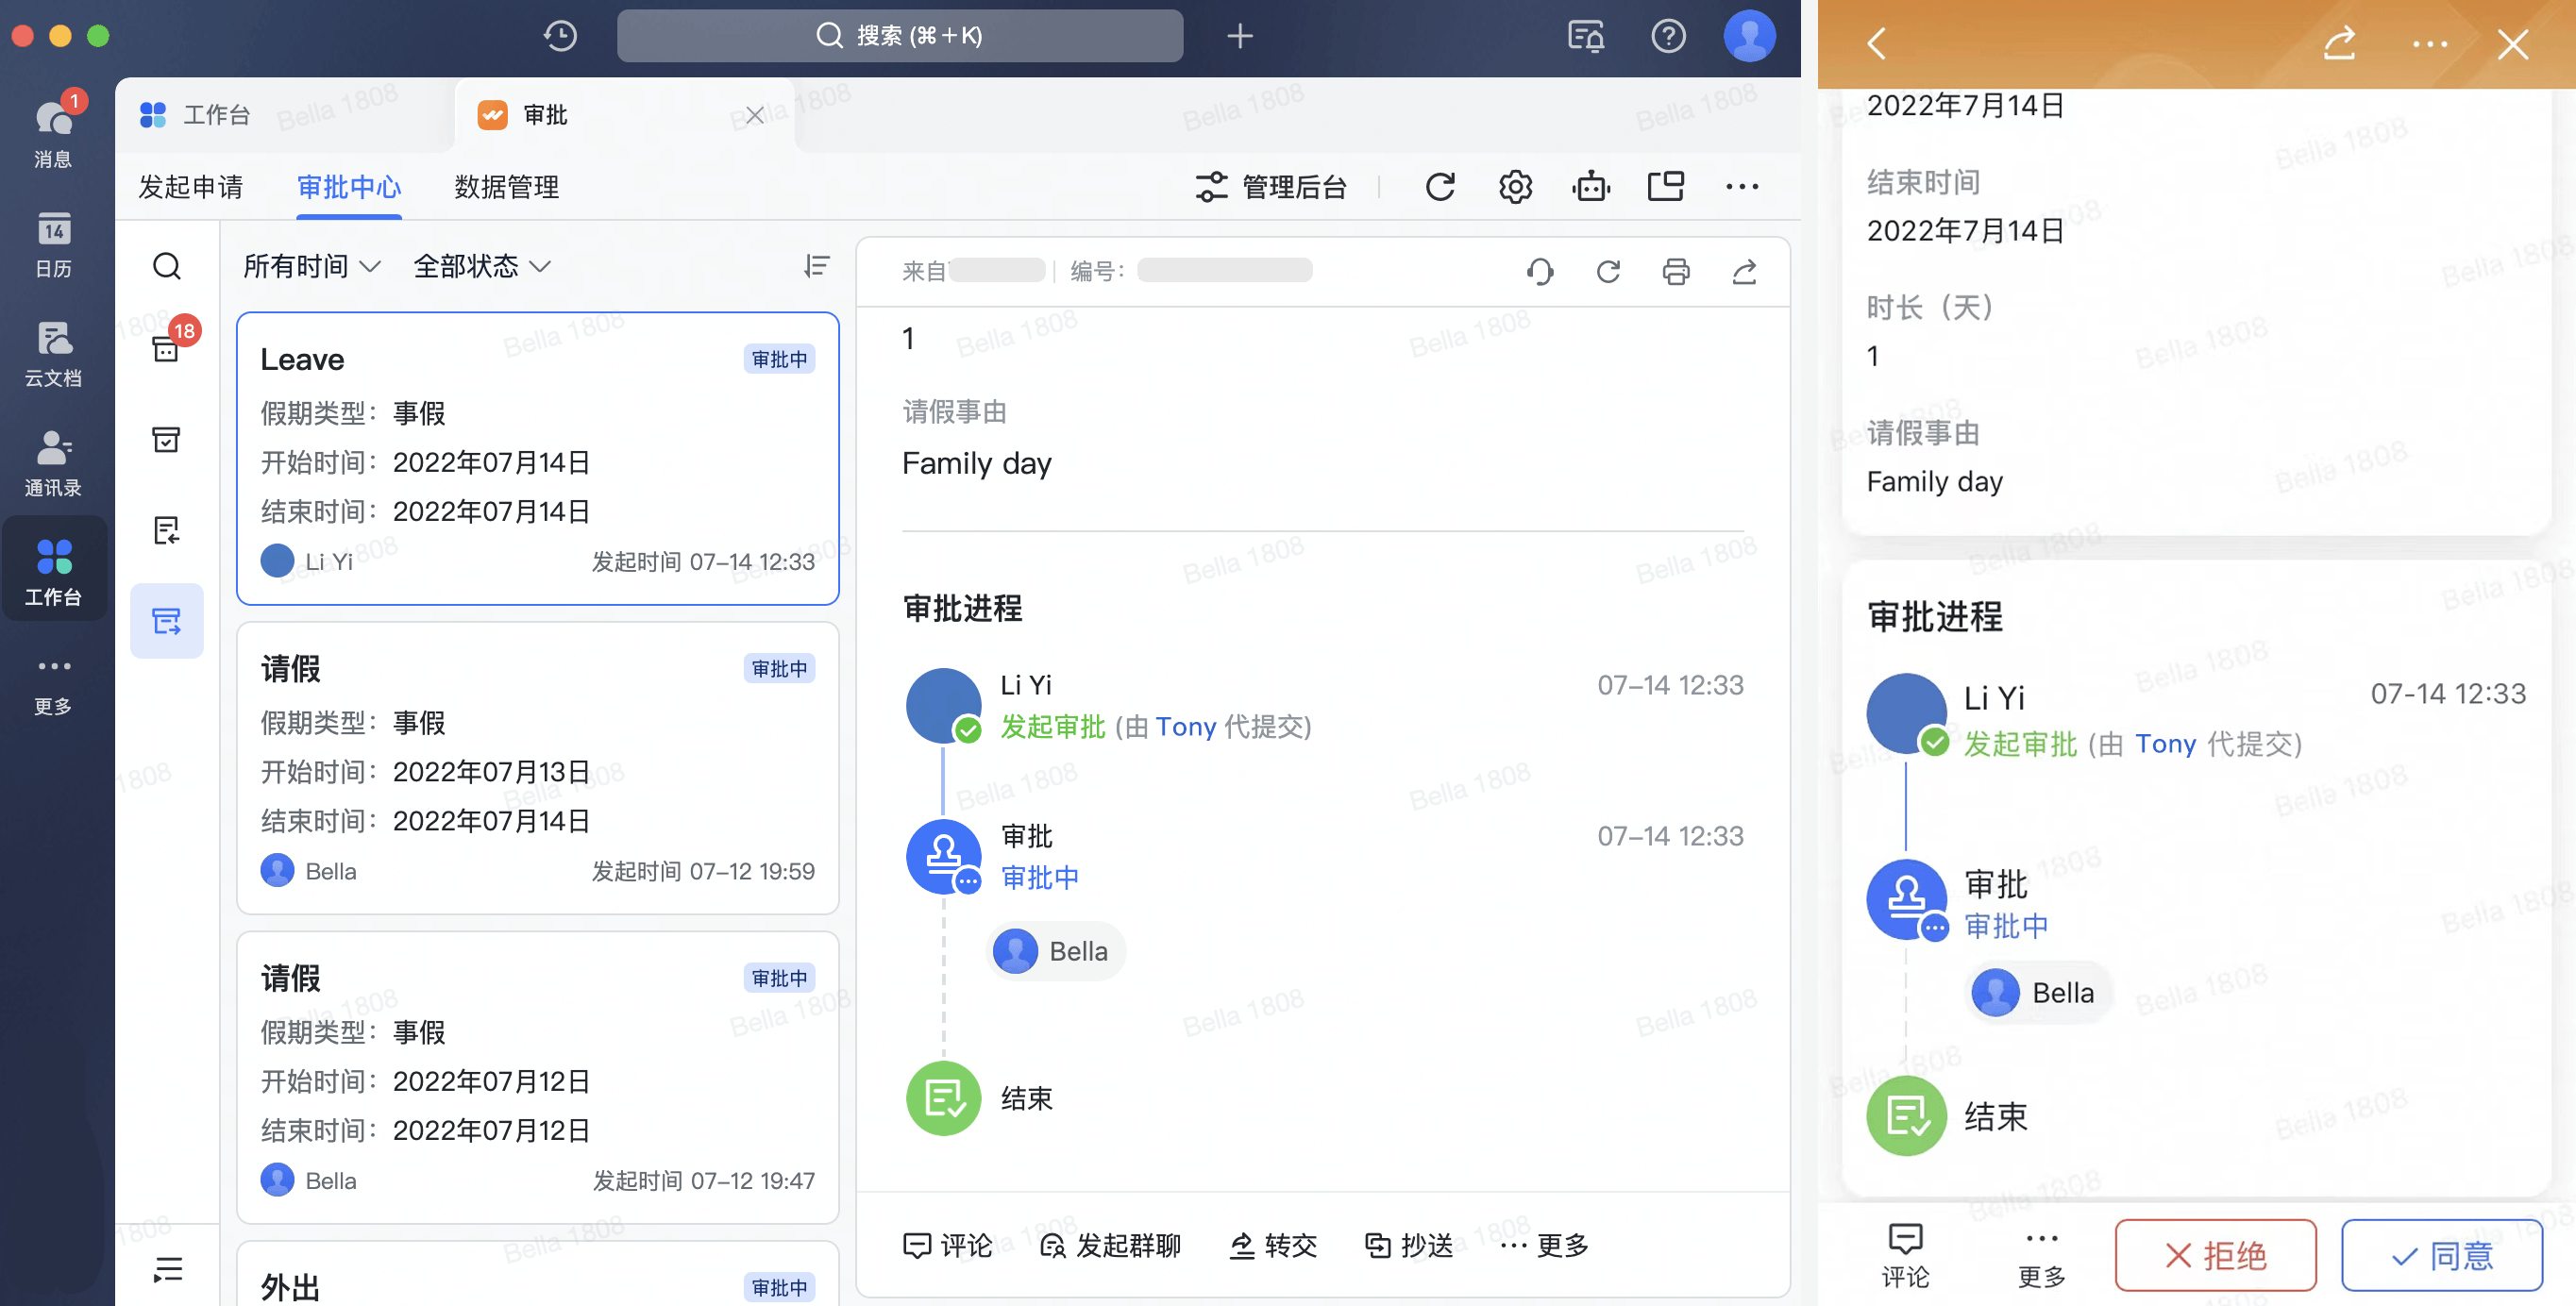Click the plus icon beside search

1239,36
